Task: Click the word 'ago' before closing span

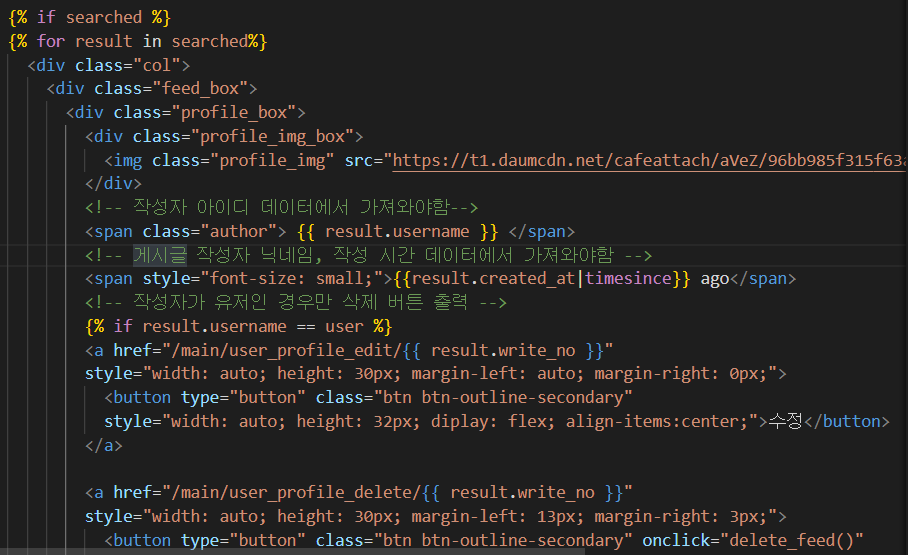Action: pyautogui.click(x=715, y=279)
